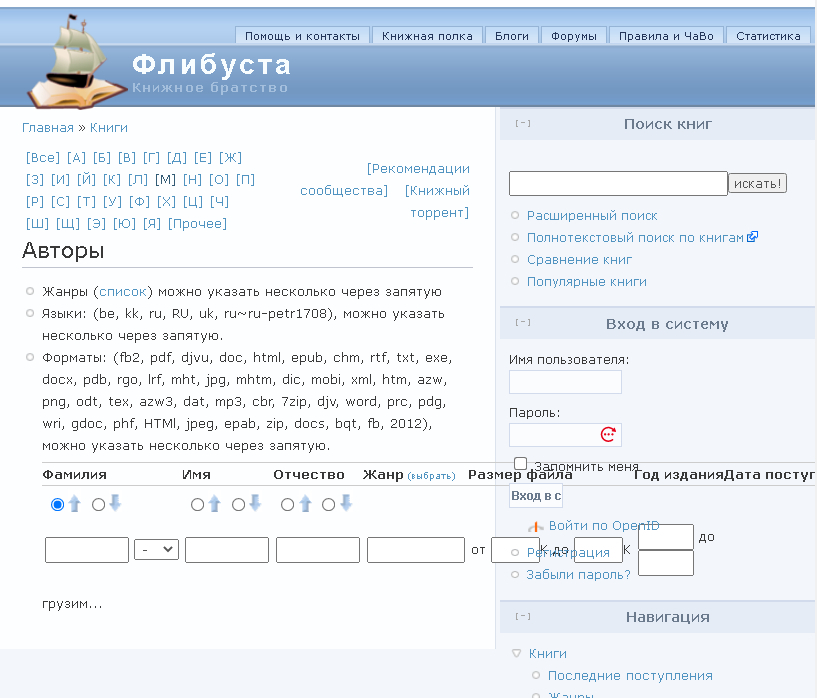The height and width of the screenshot is (698, 817).
Task: Open Полнотекстовый поиск по книгам link
Action: (x=635, y=238)
